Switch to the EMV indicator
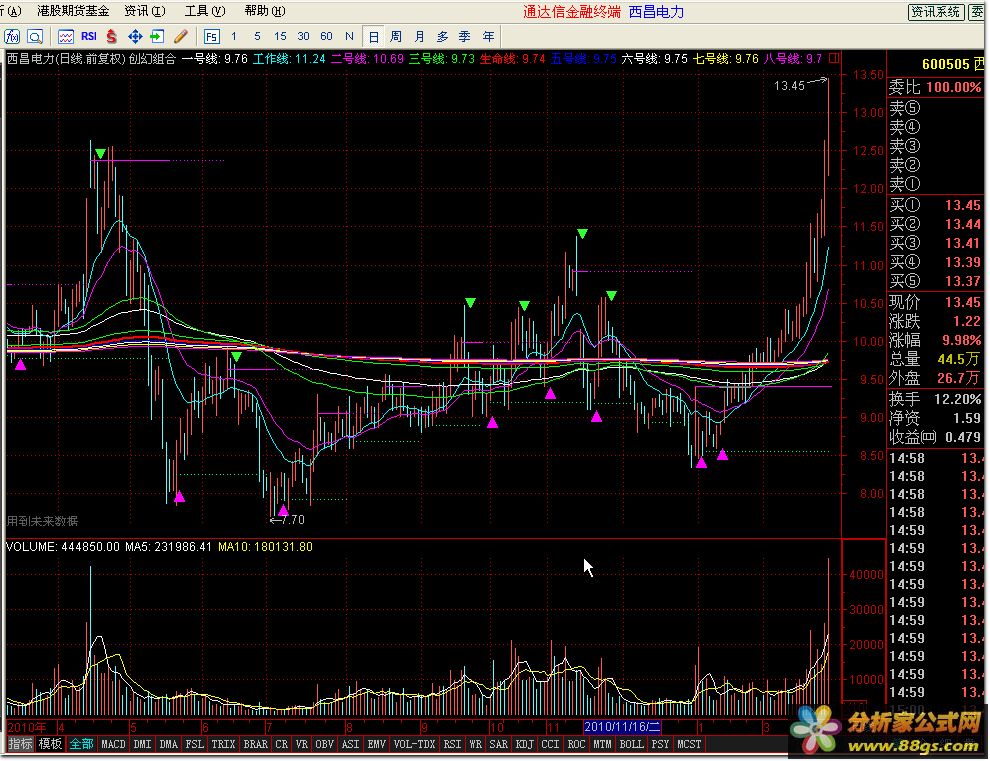The image size is (990, 761). [376, 744]
